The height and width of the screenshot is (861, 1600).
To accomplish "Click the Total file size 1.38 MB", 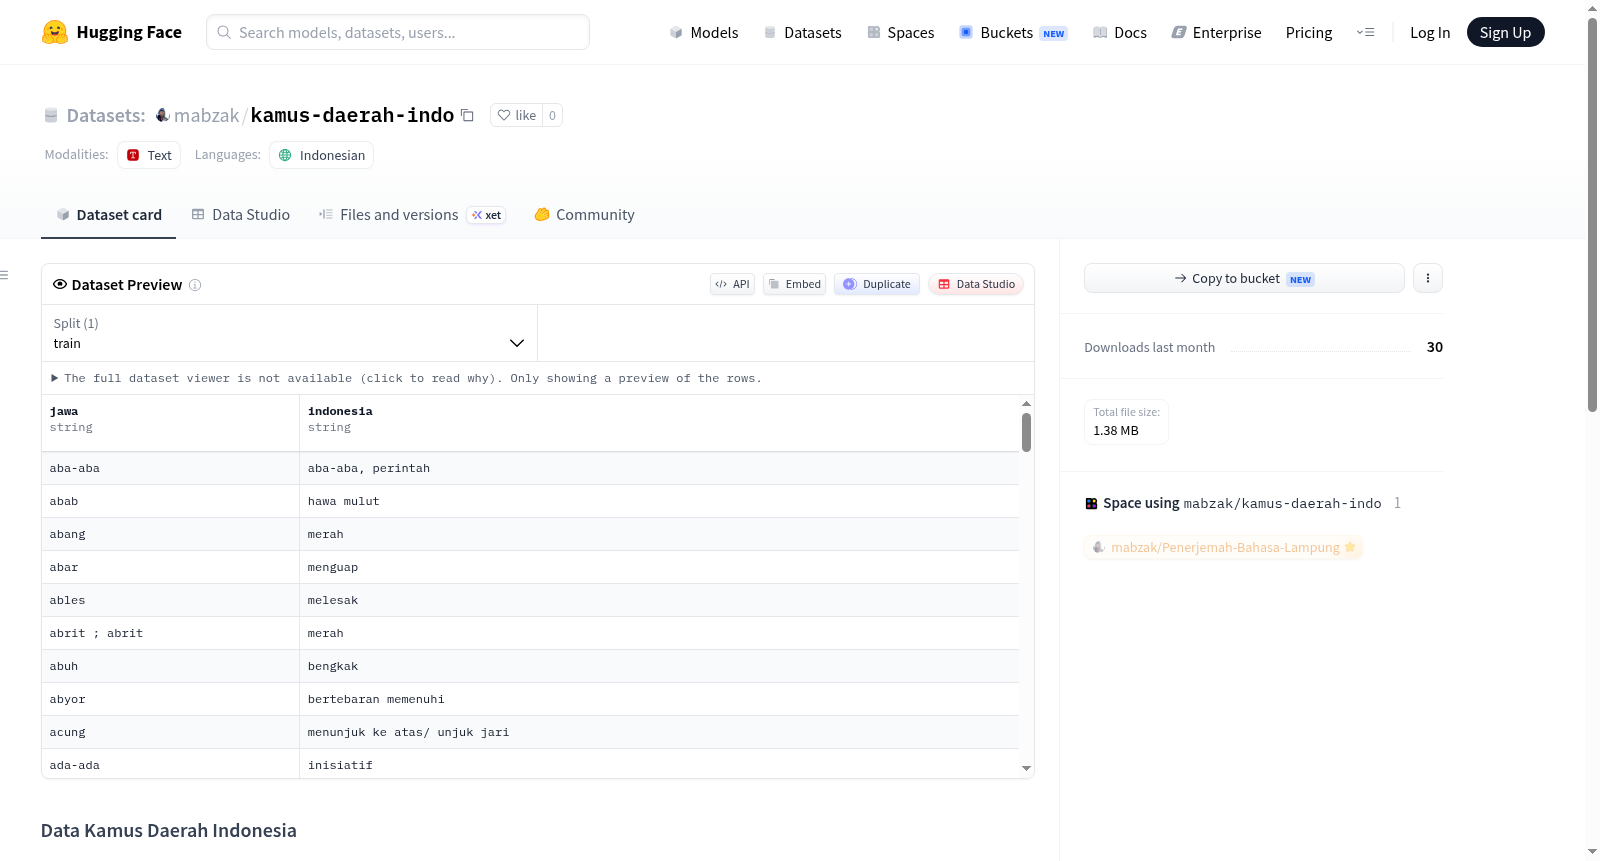I will tap(1126, 421).
